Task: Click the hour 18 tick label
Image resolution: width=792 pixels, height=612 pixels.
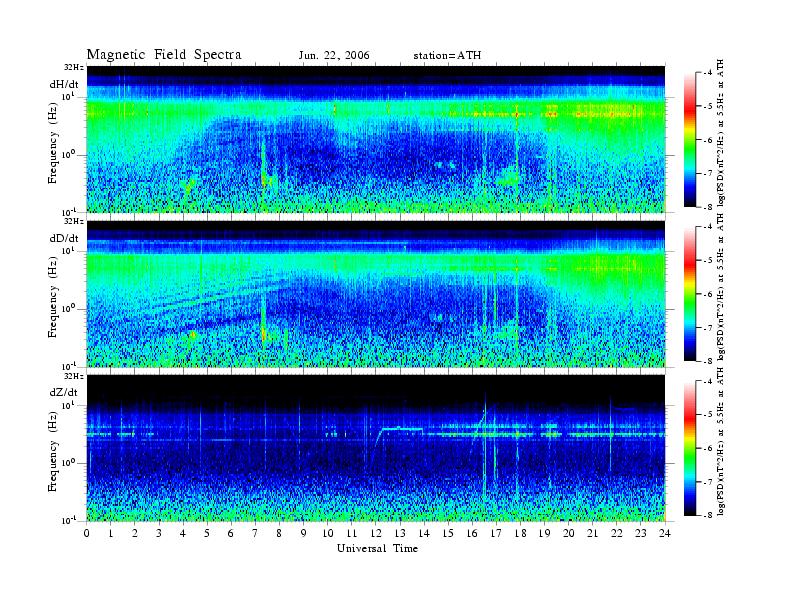Action: [520, 534]
